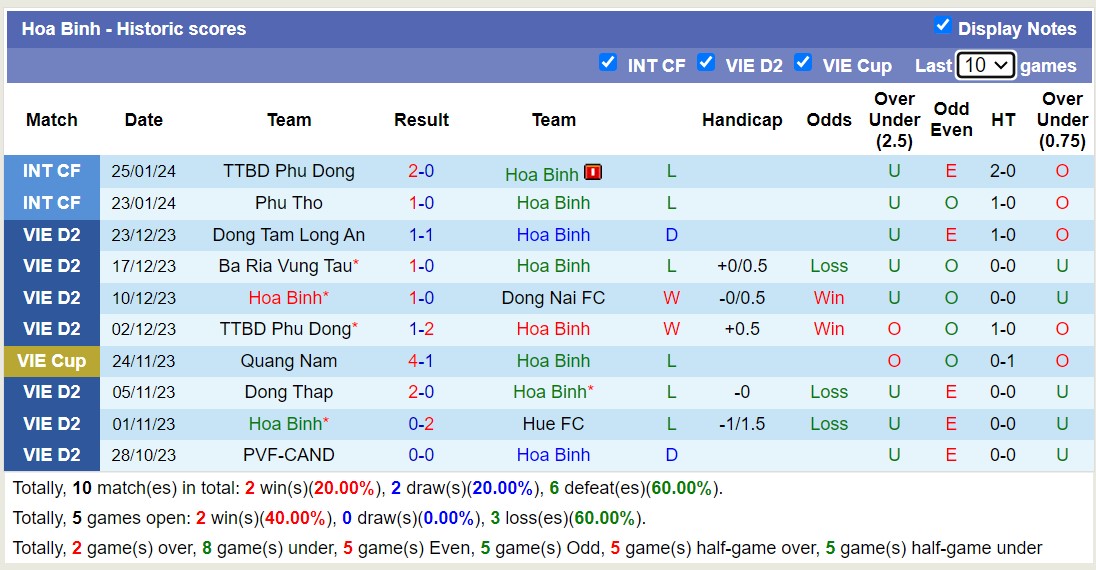1096x570 pixels.
Task: Select the Dong Thap team link
Action: click(289, 392)
